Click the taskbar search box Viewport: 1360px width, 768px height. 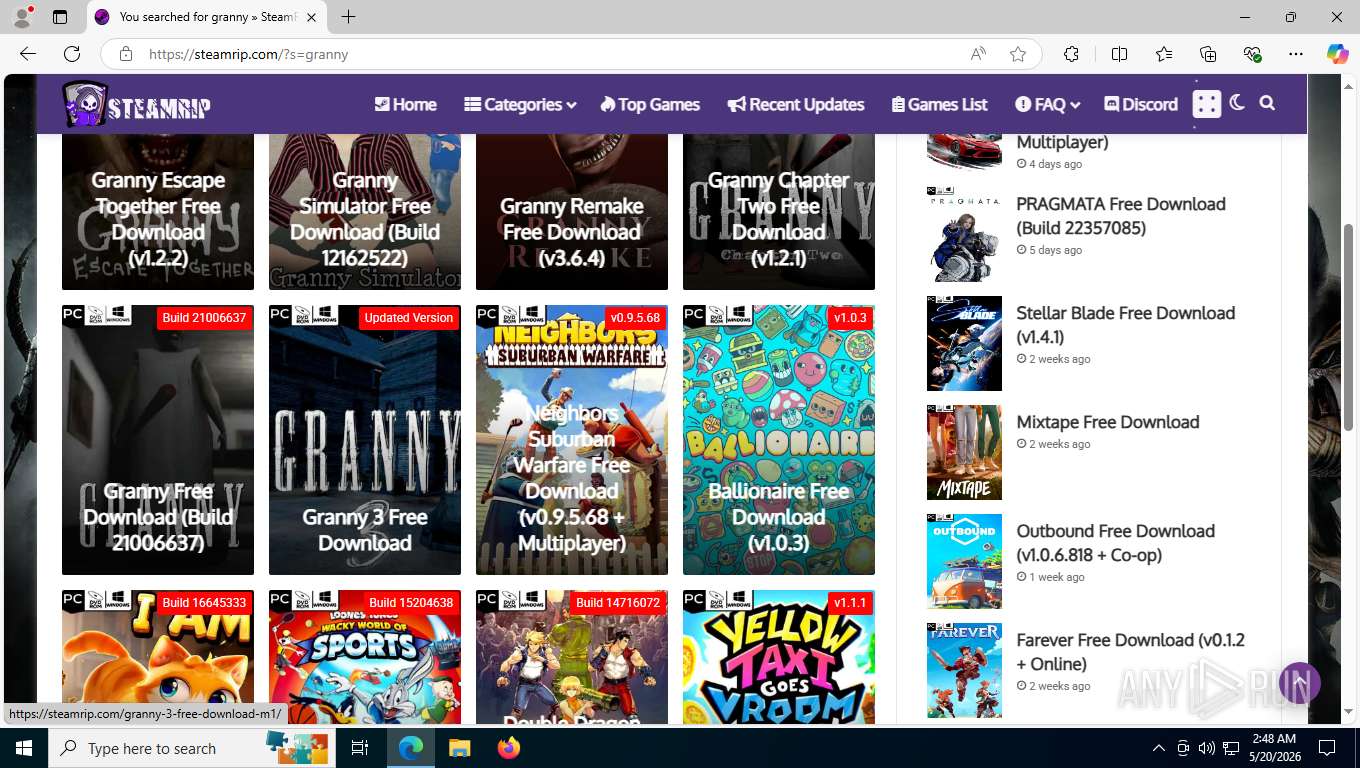(191, 748)
